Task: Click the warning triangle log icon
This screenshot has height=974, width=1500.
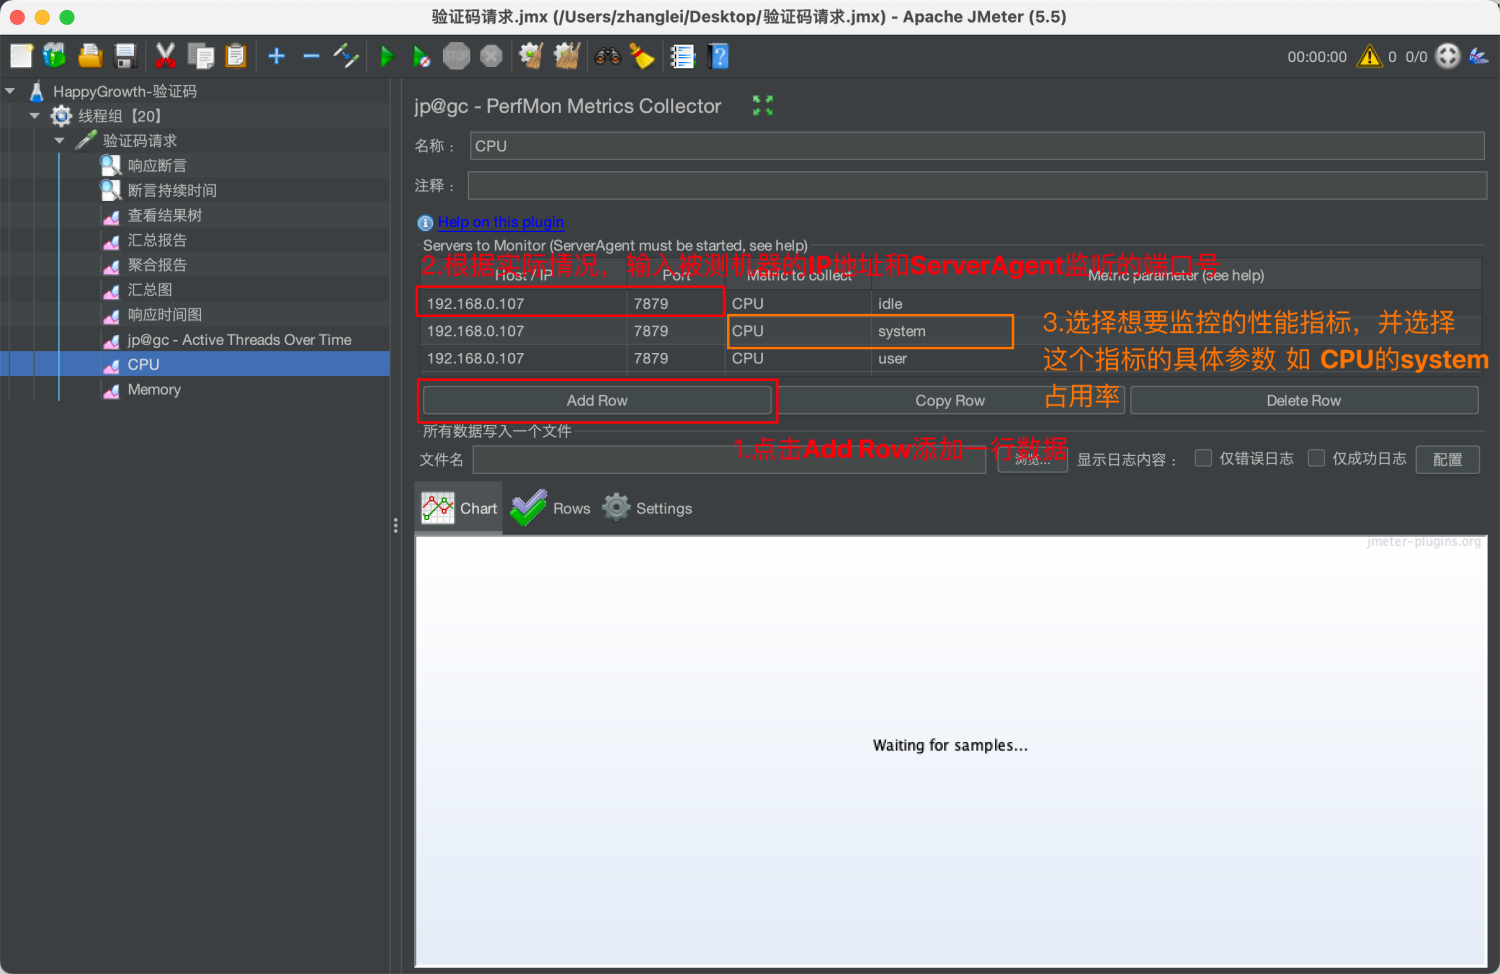Action: tap(1369, 56)
